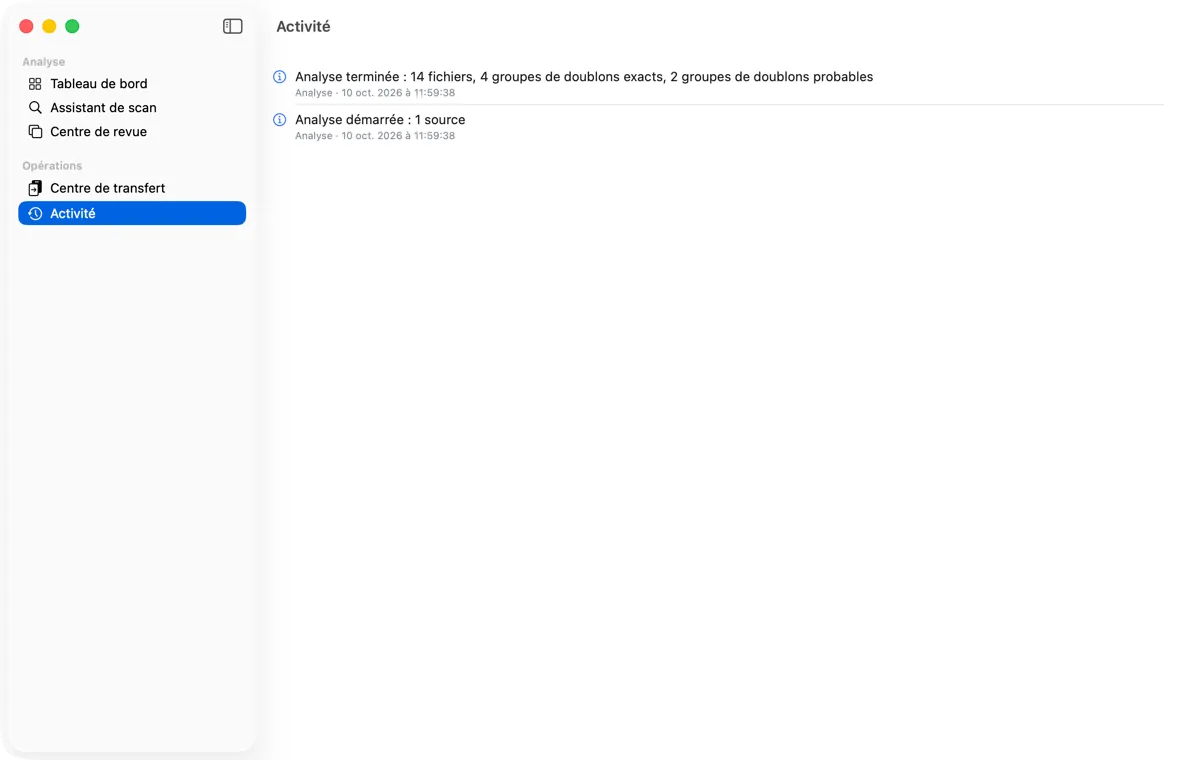Viewport: 1180px width, 760px height.
Task: Minimize the window with yellow button
Action: pos(49,26)
